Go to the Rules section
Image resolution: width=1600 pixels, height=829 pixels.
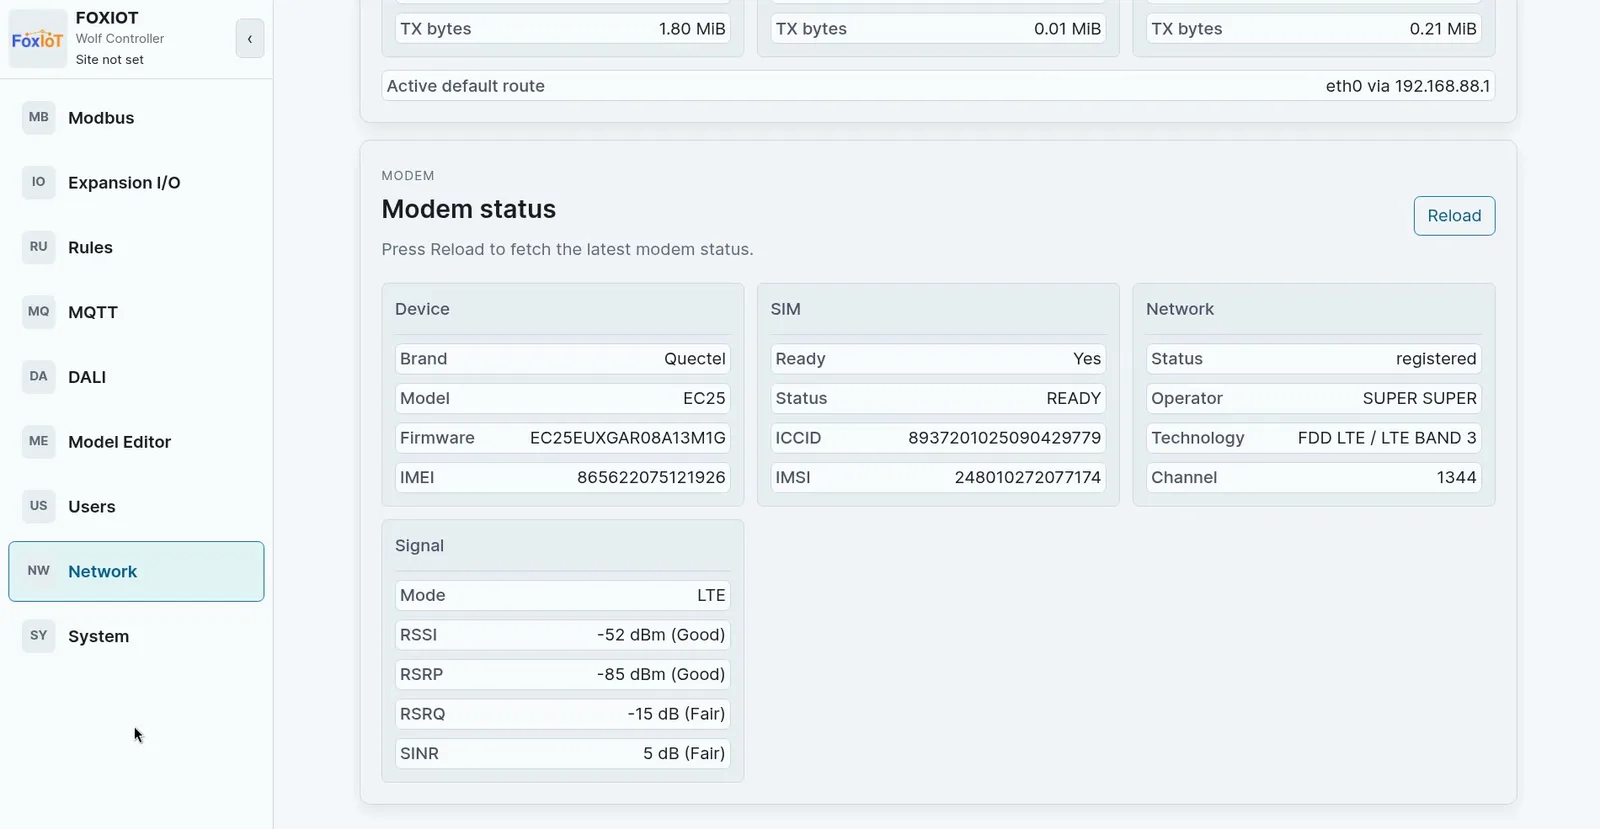(x=136, y=248)
